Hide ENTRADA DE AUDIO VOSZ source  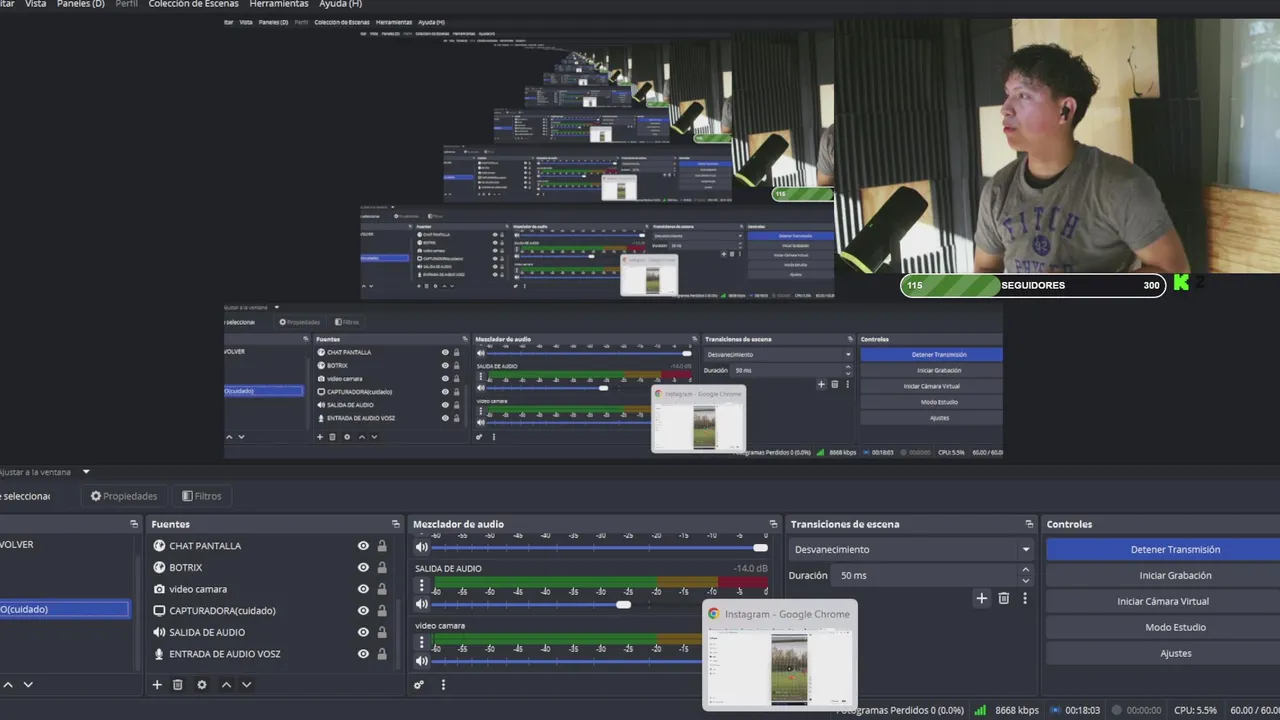click(x=363, y=654)
